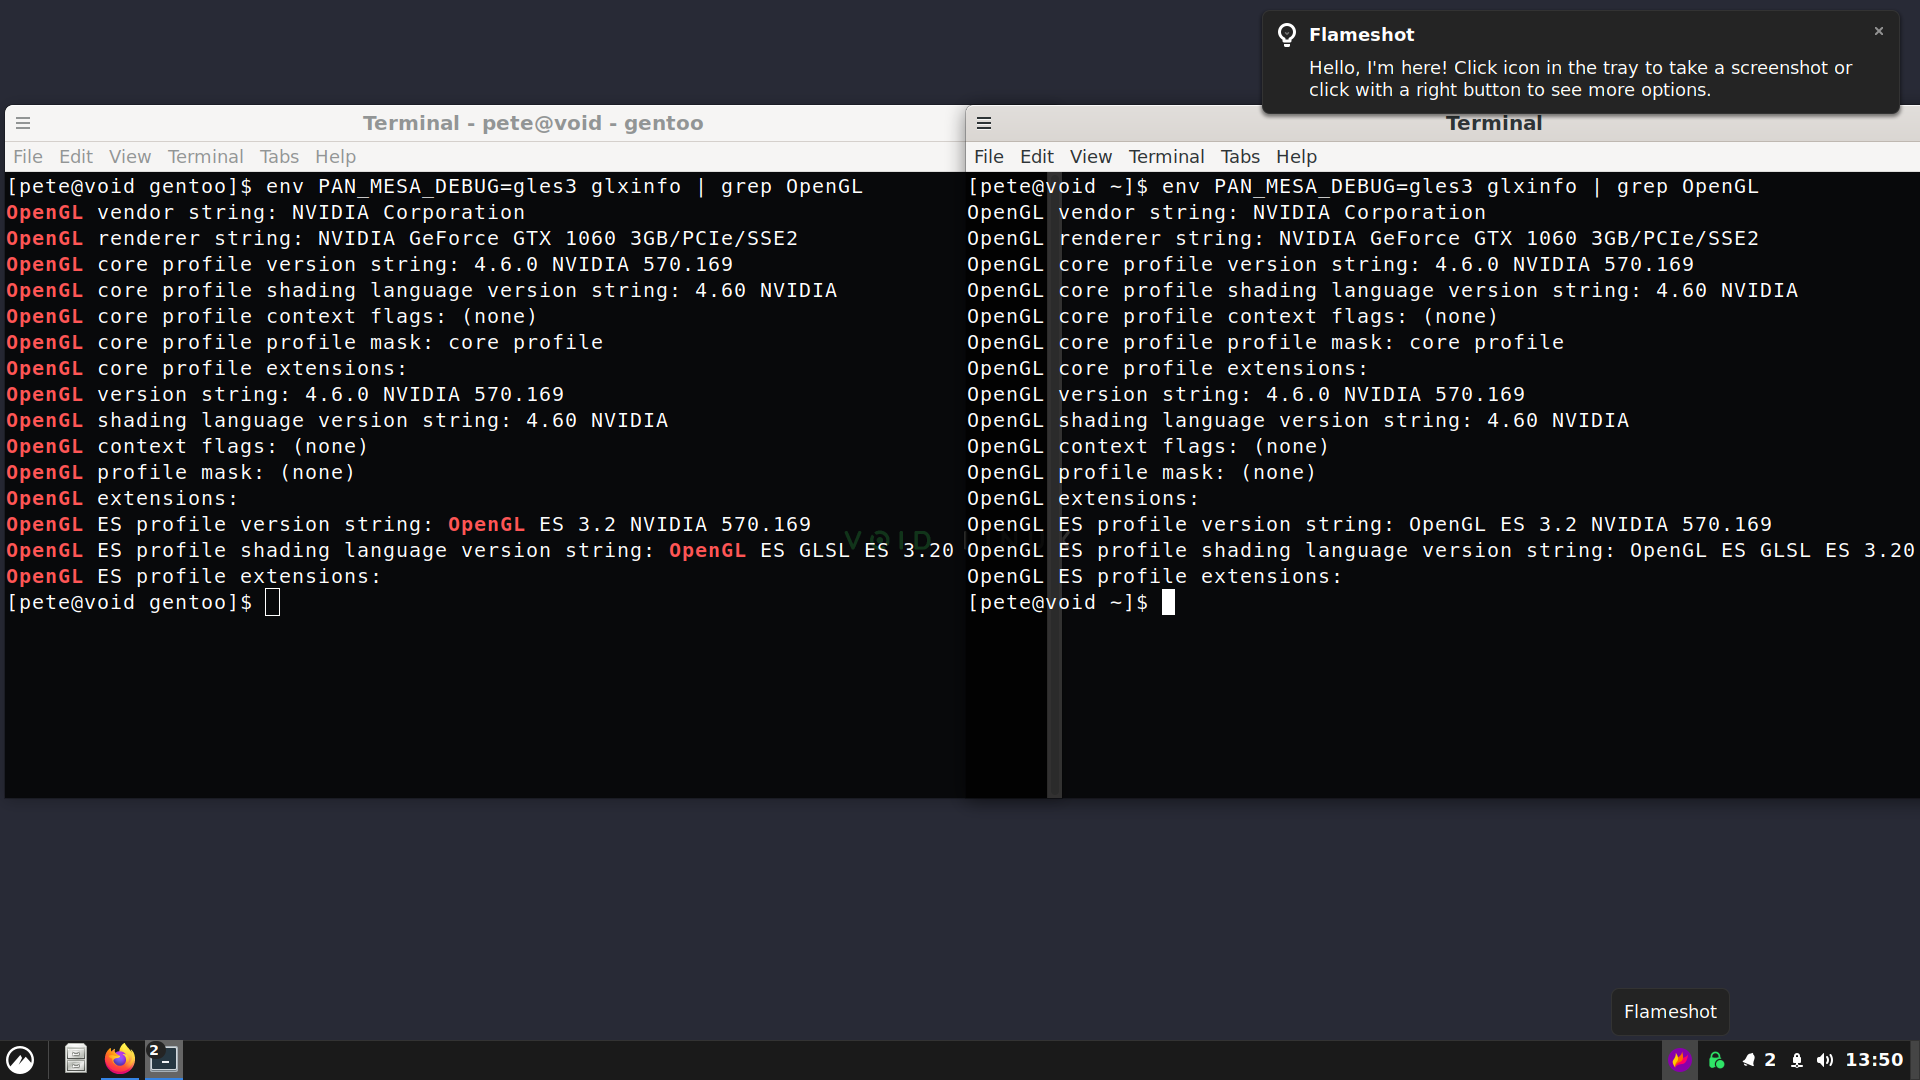This screenshot has height=1080, width=1920.
Task: Open Help menu in right terminal
Action: click(x=1296, y=157)
